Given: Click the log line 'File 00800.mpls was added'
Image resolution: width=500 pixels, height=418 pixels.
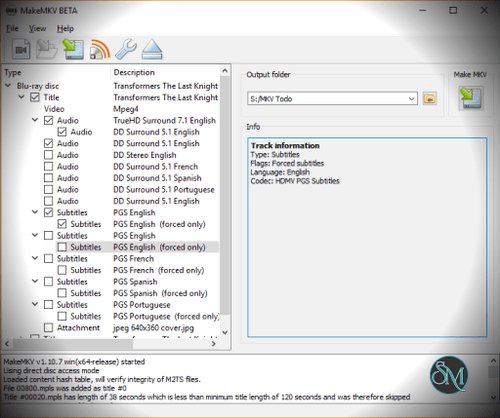Looking at the screenshot, I should coord(65,388).
